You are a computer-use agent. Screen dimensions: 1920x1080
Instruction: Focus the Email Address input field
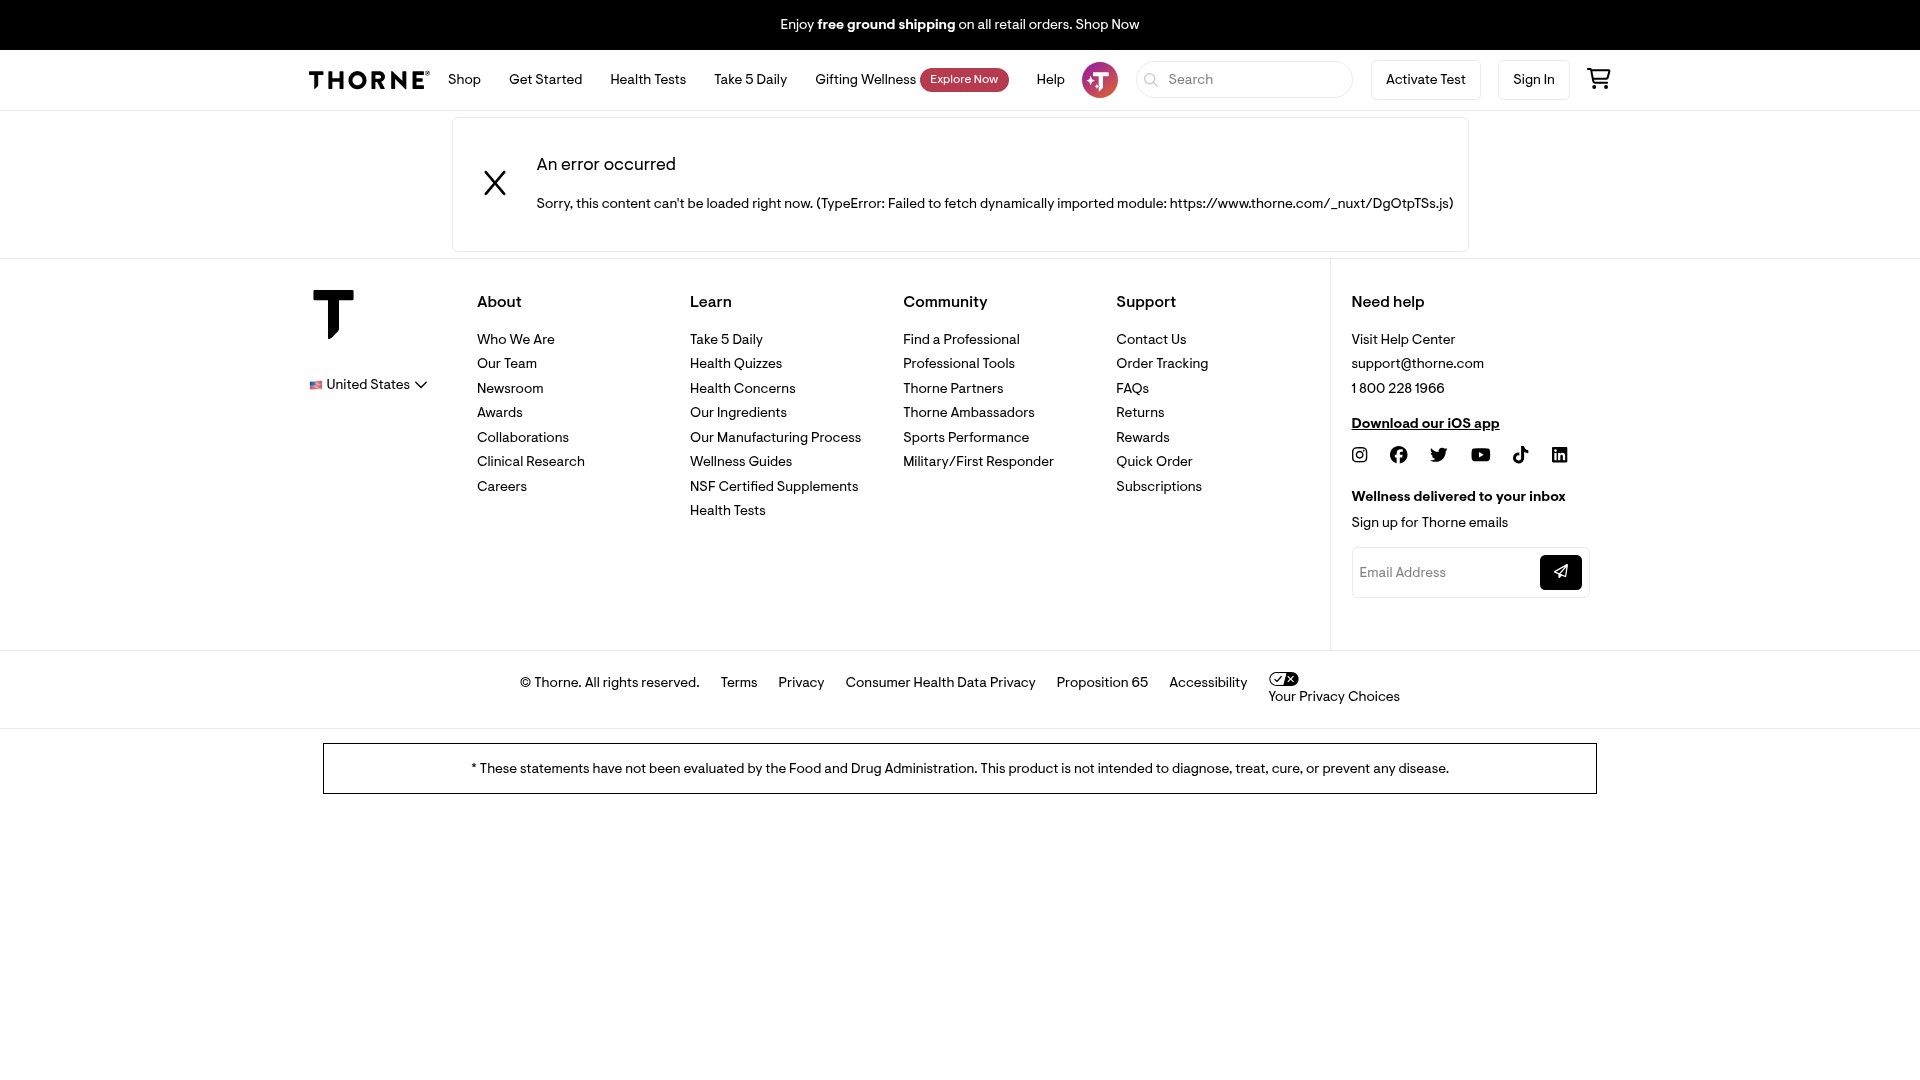tap(1446, 573)
